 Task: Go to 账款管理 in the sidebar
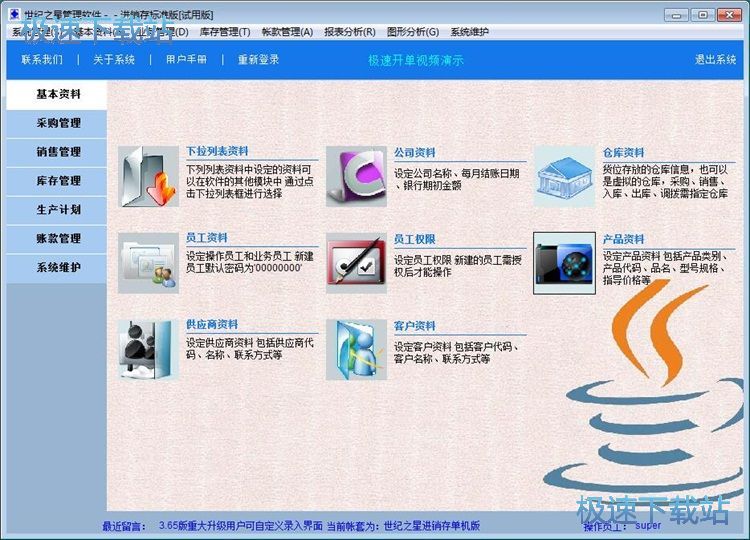(x=57, y=239)
